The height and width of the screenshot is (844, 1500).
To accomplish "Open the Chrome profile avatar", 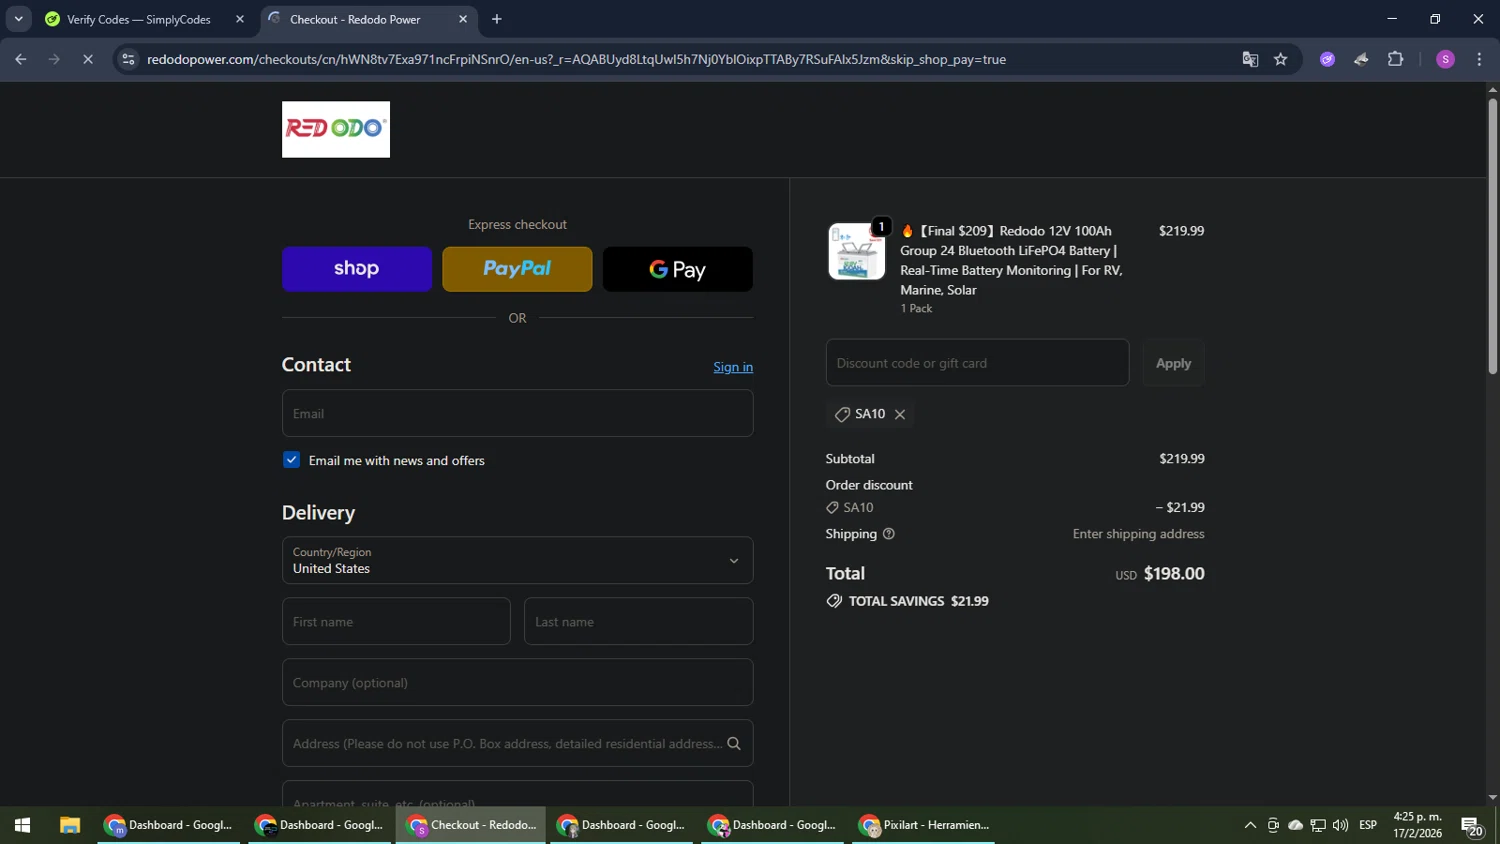I will coord(1445,59).
